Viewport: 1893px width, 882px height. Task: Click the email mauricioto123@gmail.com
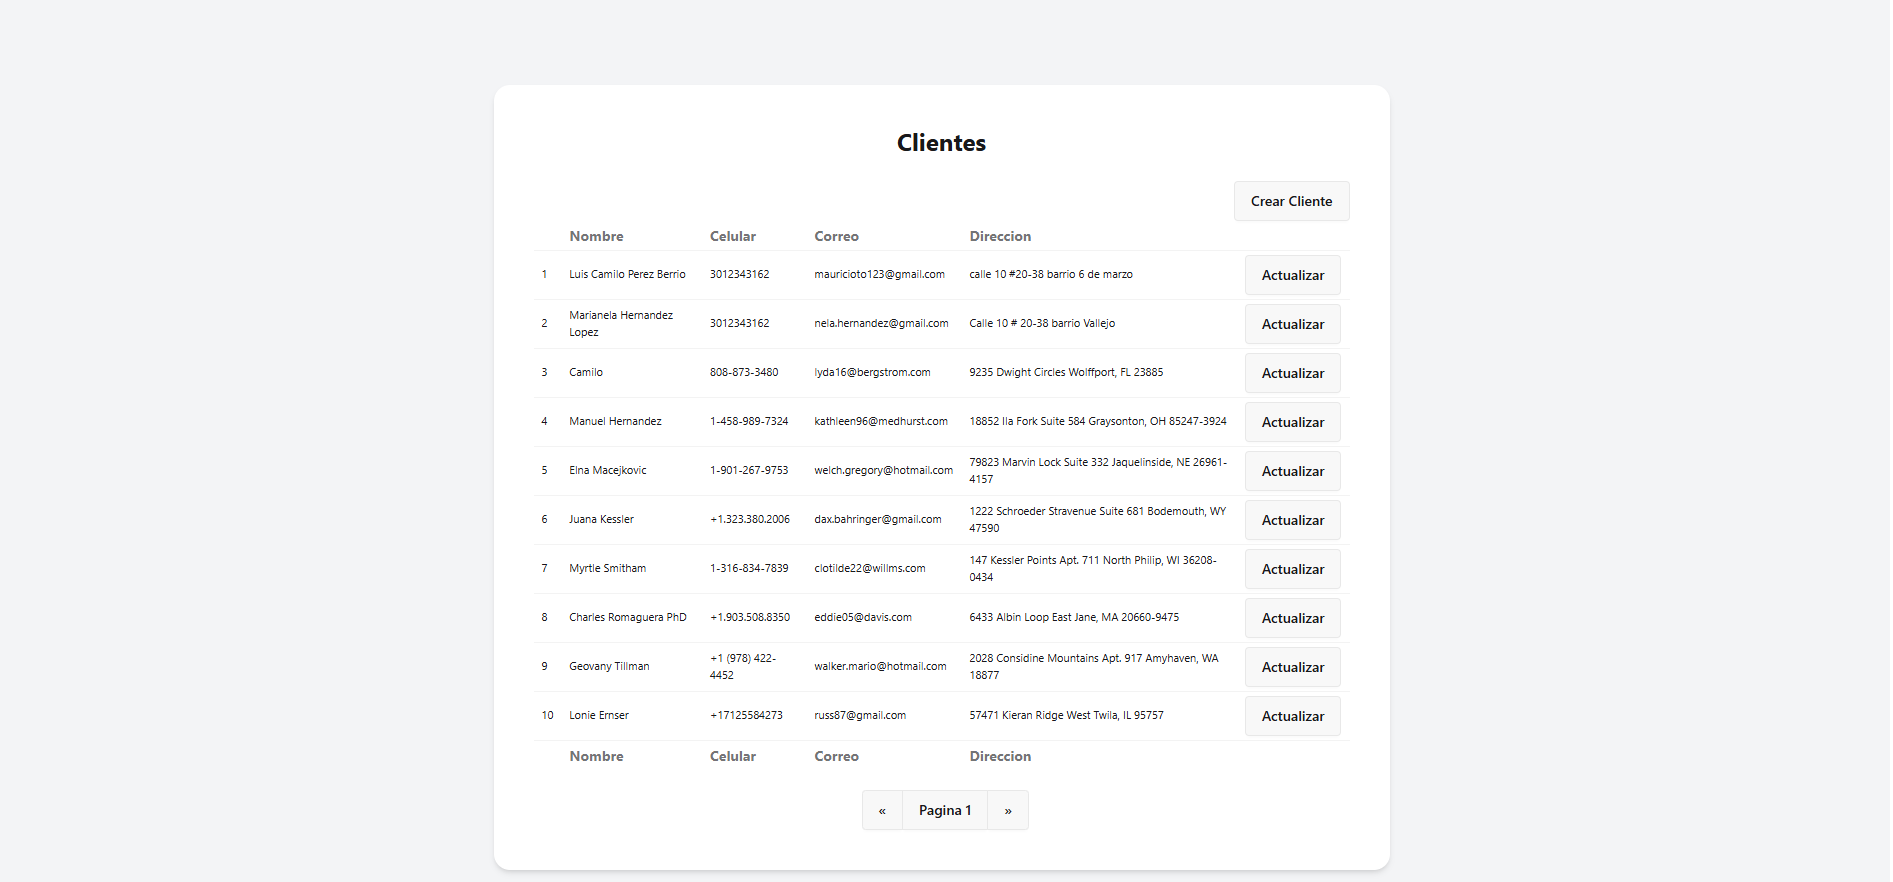[x=879, y=274]
